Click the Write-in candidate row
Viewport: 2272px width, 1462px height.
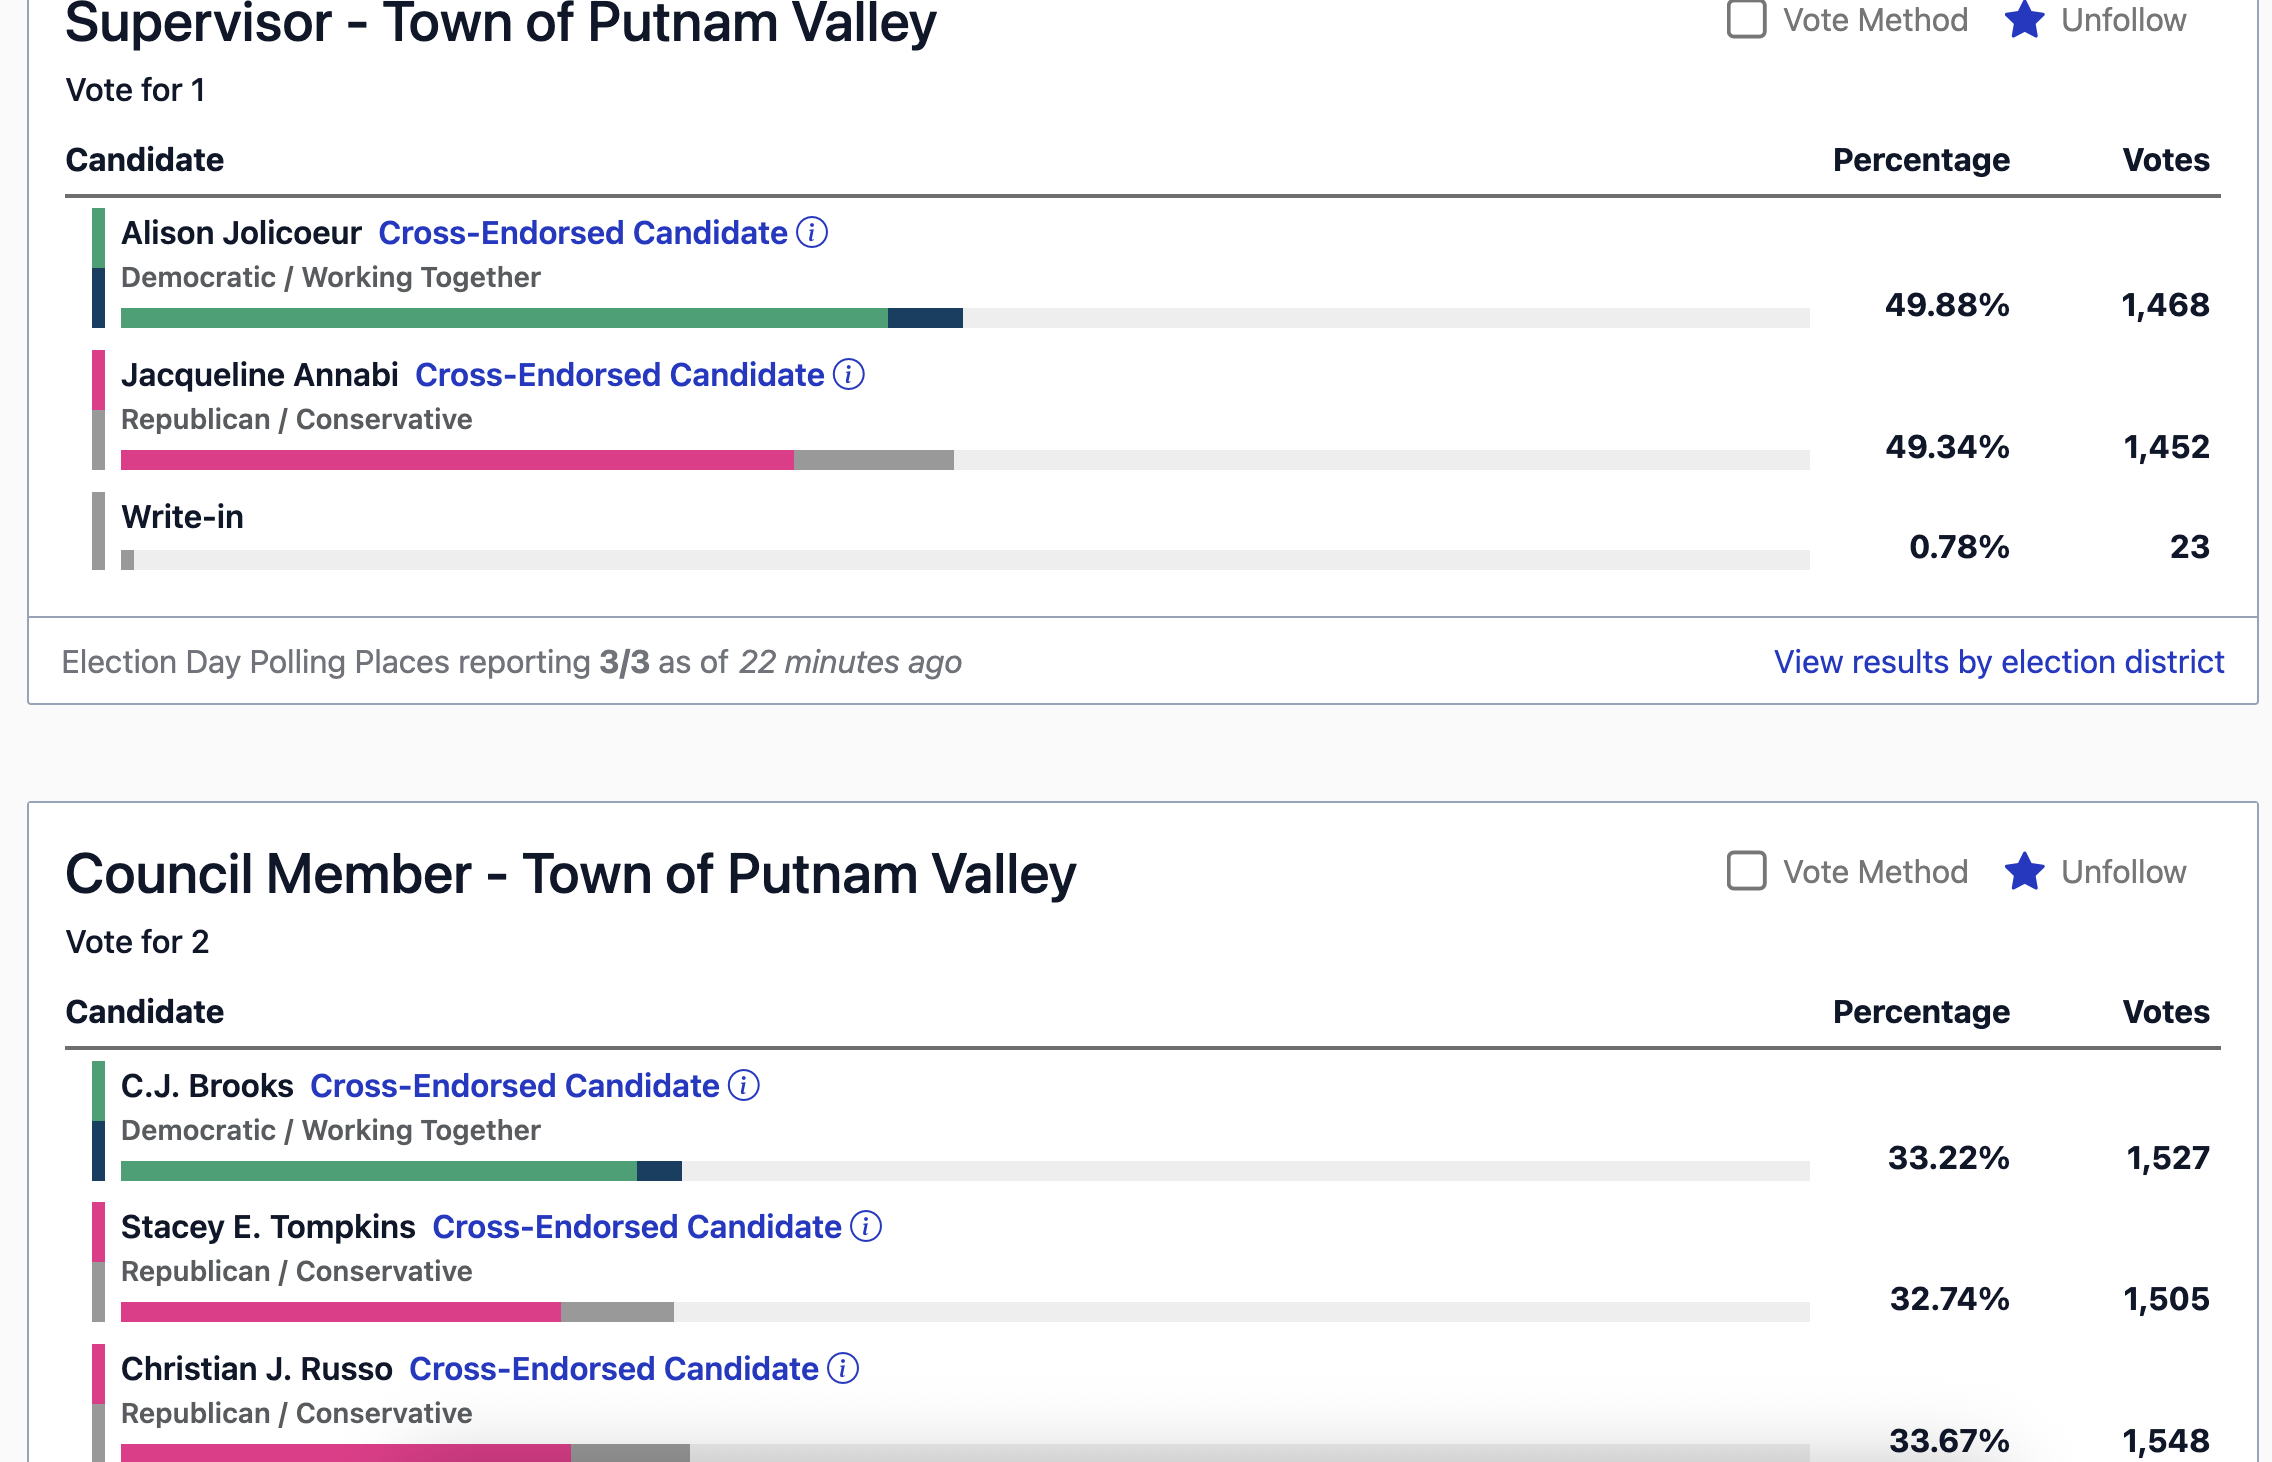[182, 517]
